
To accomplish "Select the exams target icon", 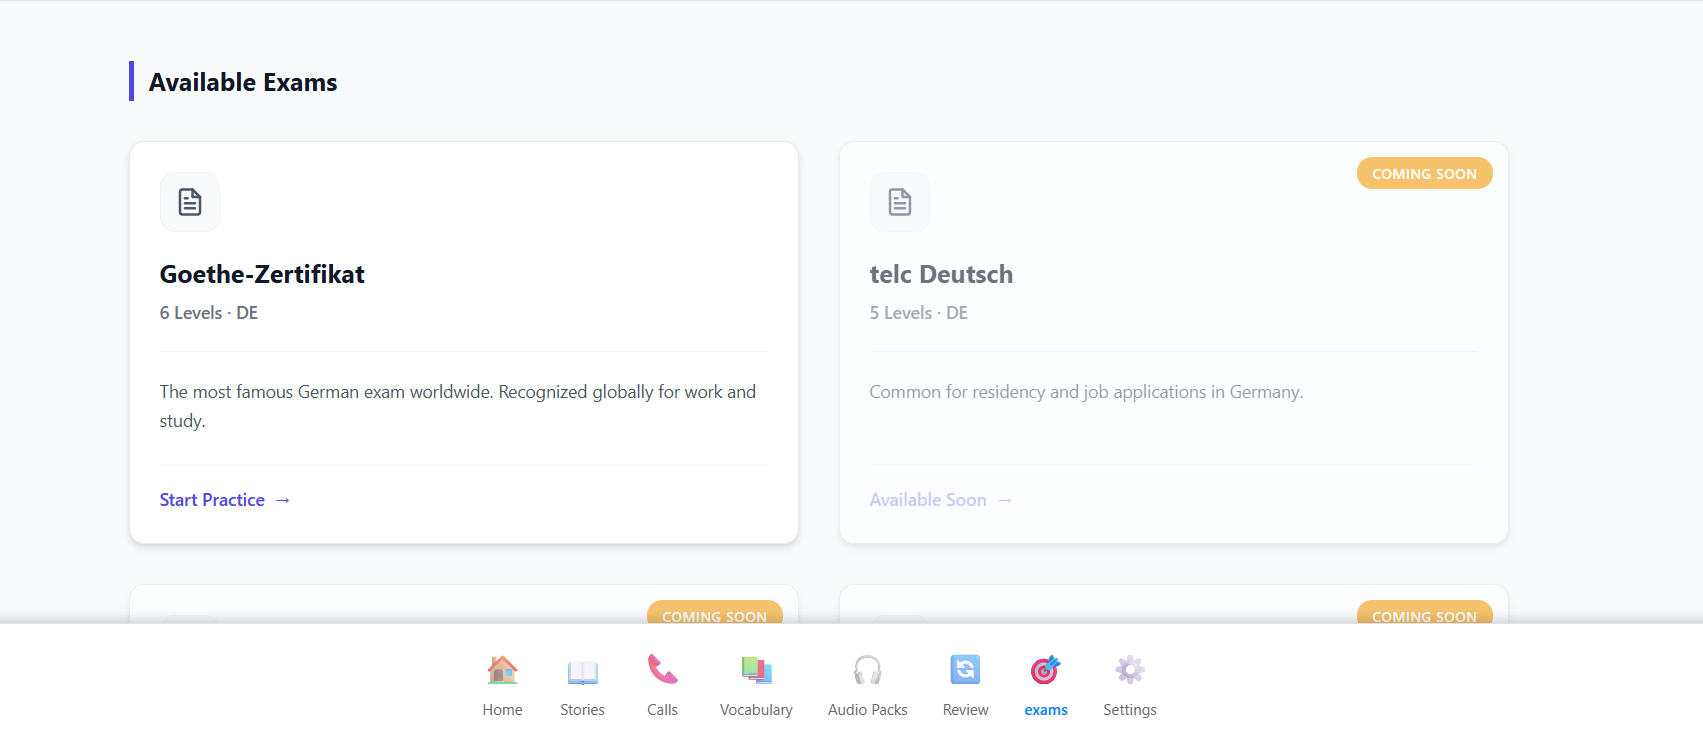I will [1045, 670].
